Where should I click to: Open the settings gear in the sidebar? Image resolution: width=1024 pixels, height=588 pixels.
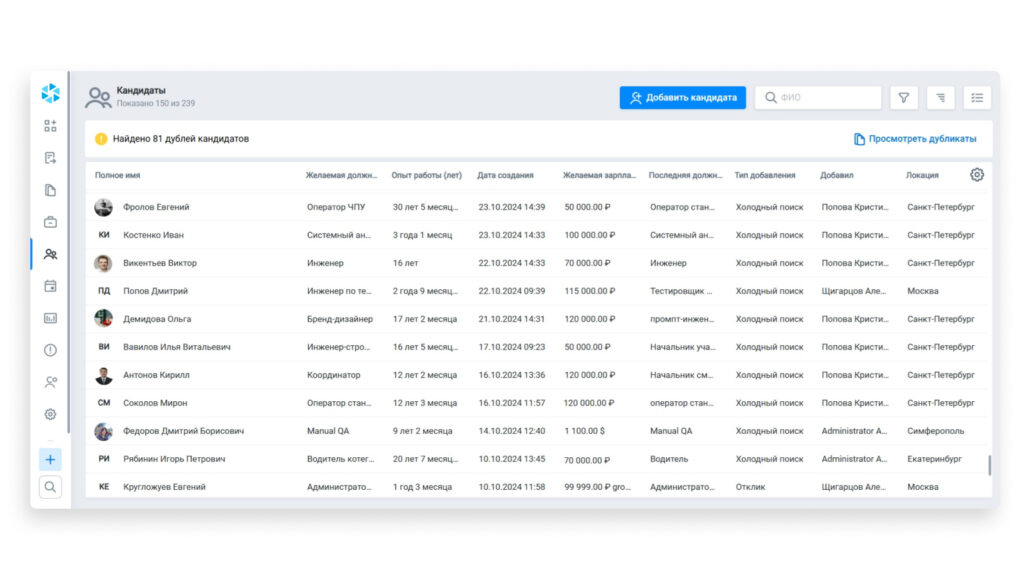pos(50,414)
